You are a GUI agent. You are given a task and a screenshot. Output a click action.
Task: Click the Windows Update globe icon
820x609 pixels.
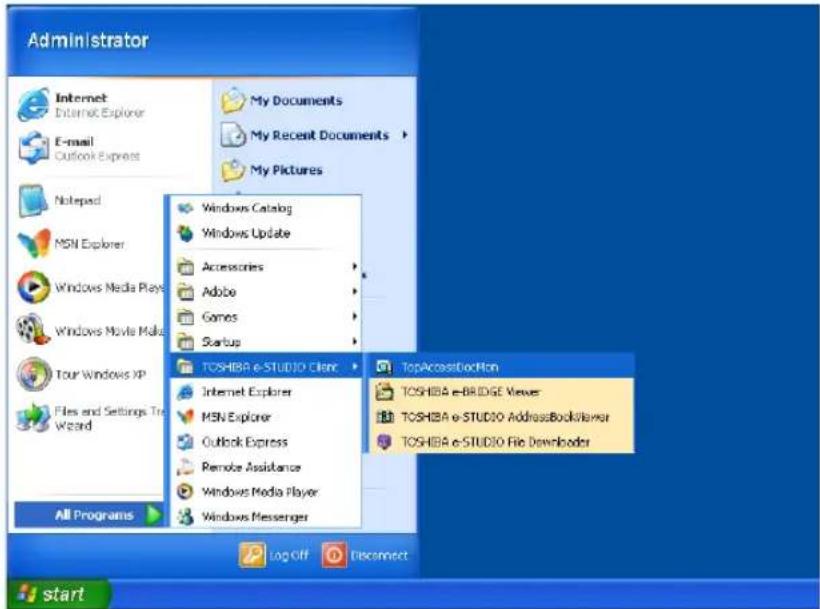point(185,233)
